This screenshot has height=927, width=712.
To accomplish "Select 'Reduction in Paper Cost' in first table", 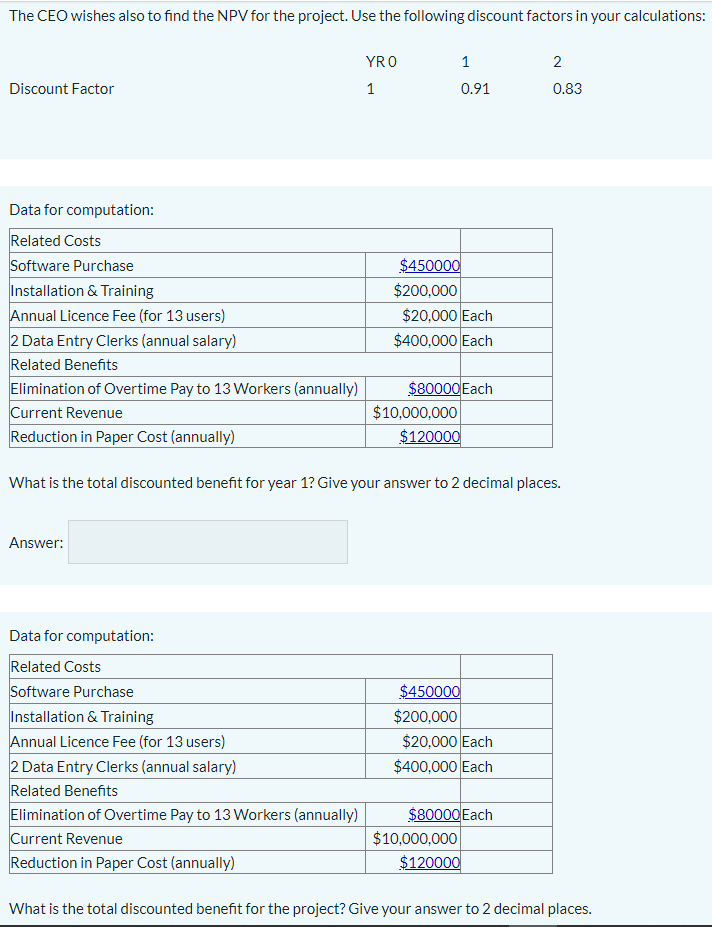I will point(123,436).
